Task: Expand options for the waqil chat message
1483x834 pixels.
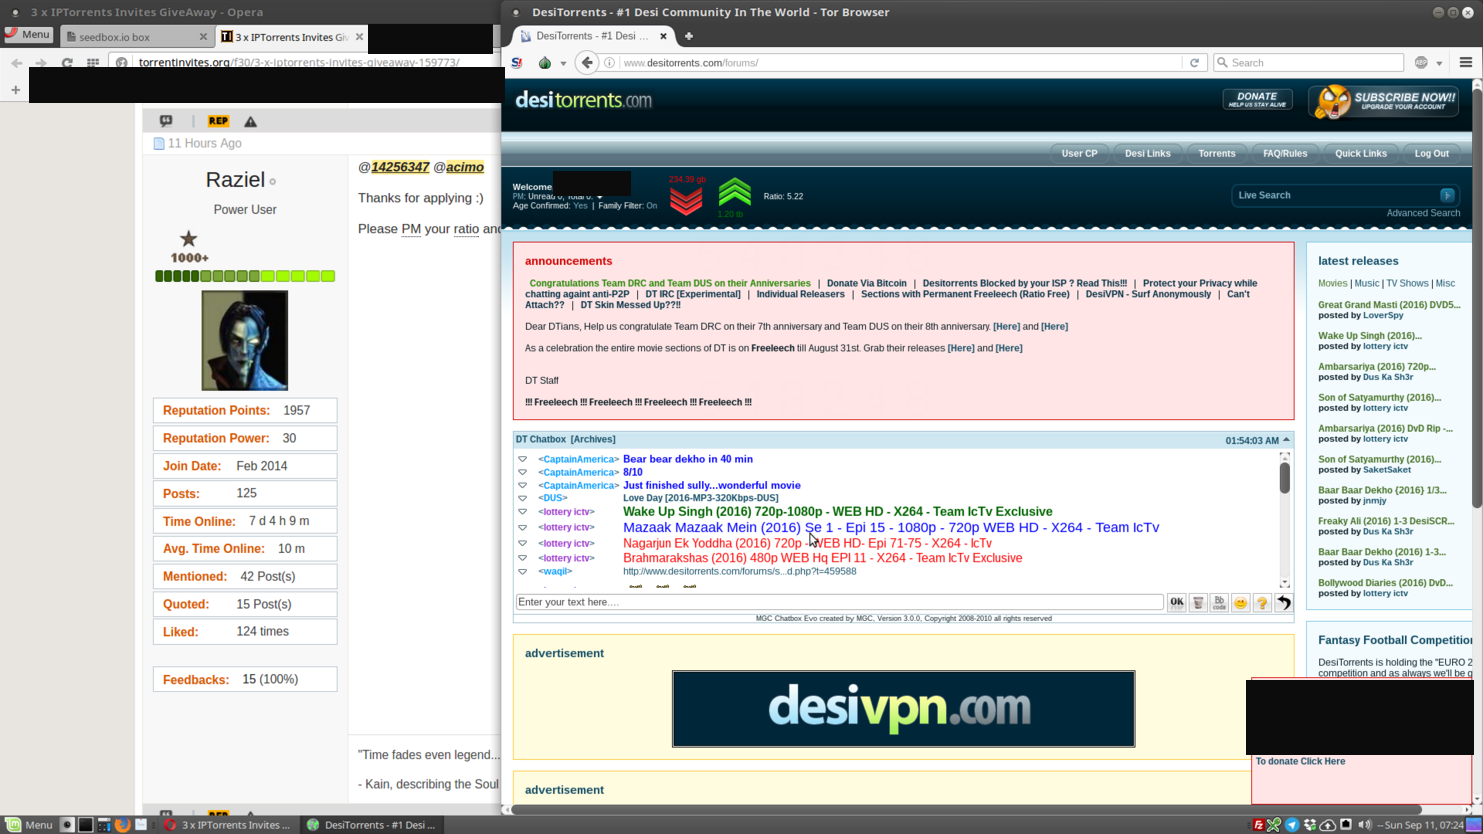Action: point(522,572)
